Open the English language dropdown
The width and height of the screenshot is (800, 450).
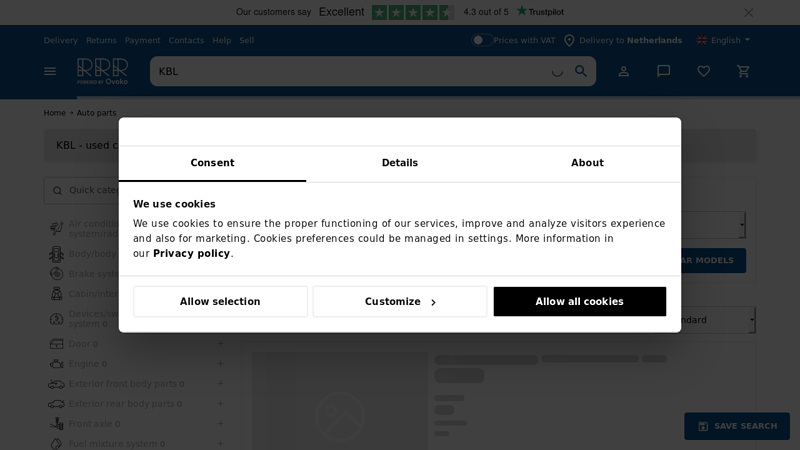(724, 40)
